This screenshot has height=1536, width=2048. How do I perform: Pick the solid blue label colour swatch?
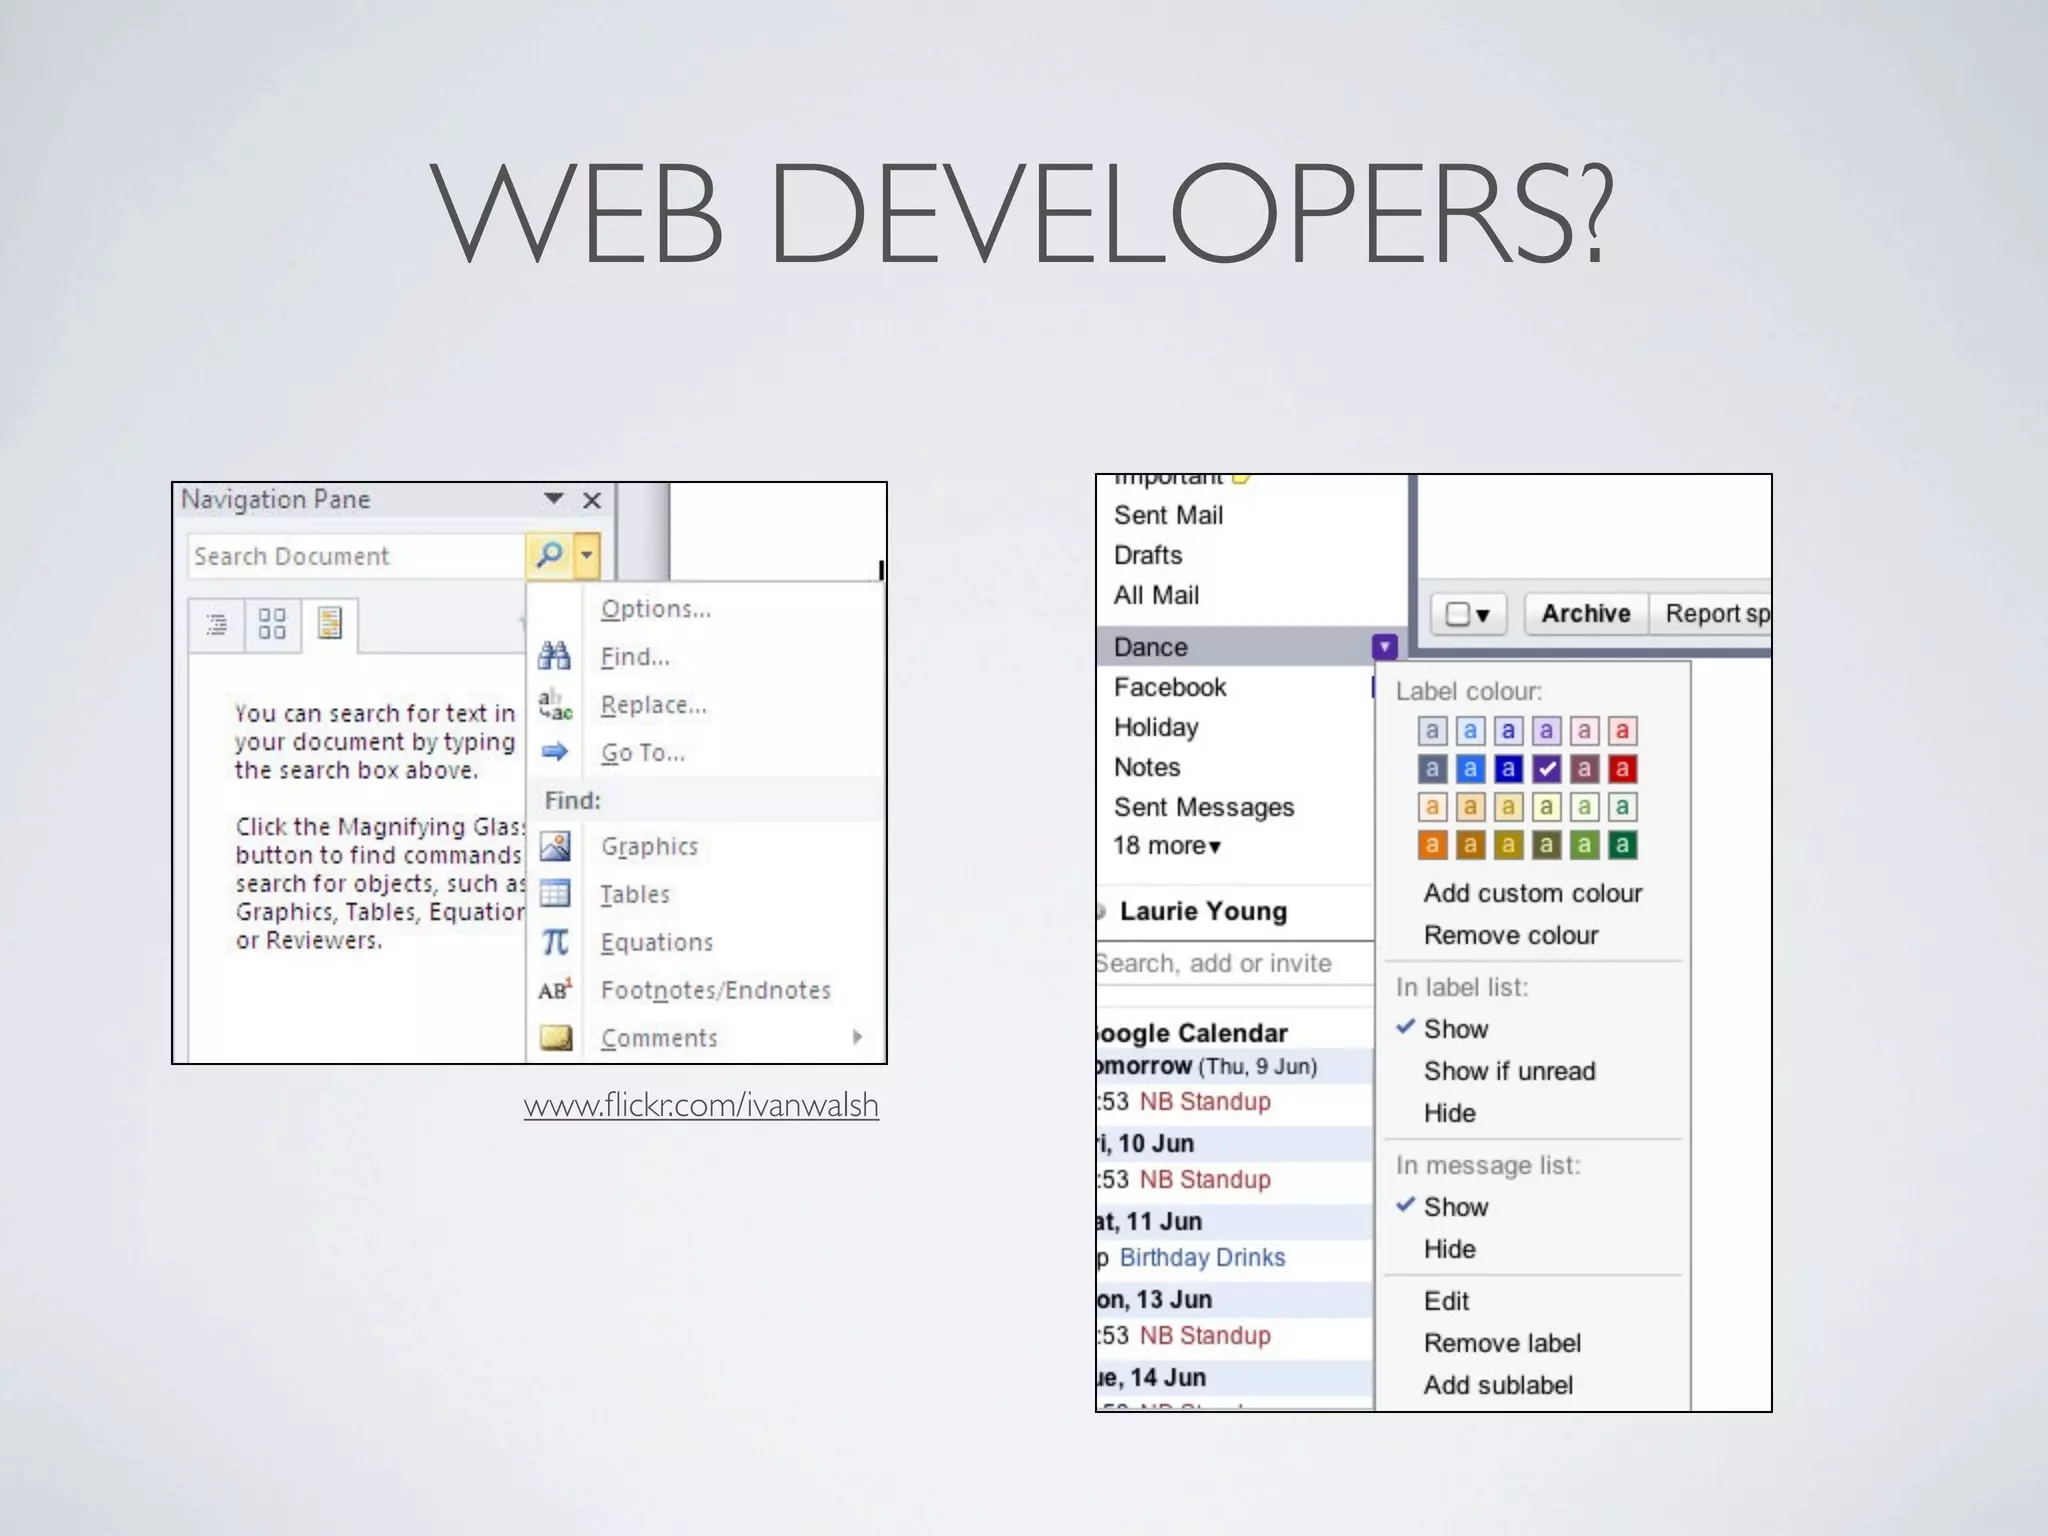(x=1470, y=768)
